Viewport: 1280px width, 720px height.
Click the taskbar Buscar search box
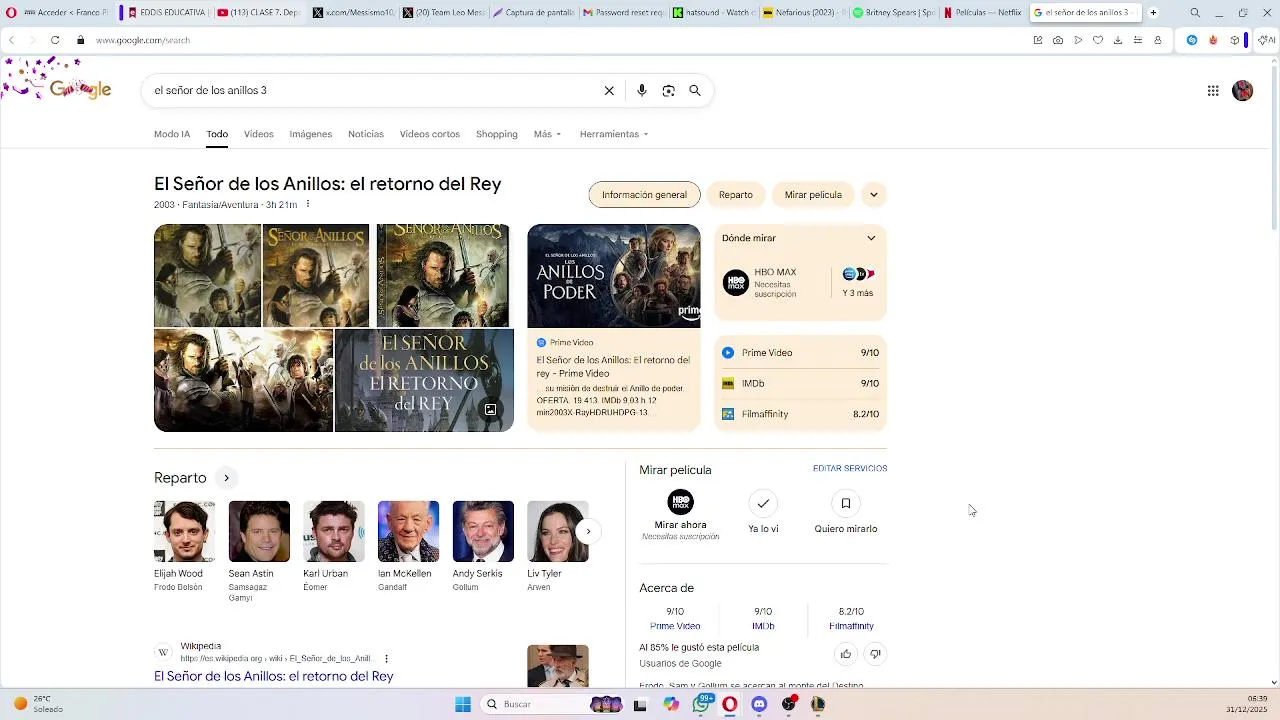[x=553, y=704]
